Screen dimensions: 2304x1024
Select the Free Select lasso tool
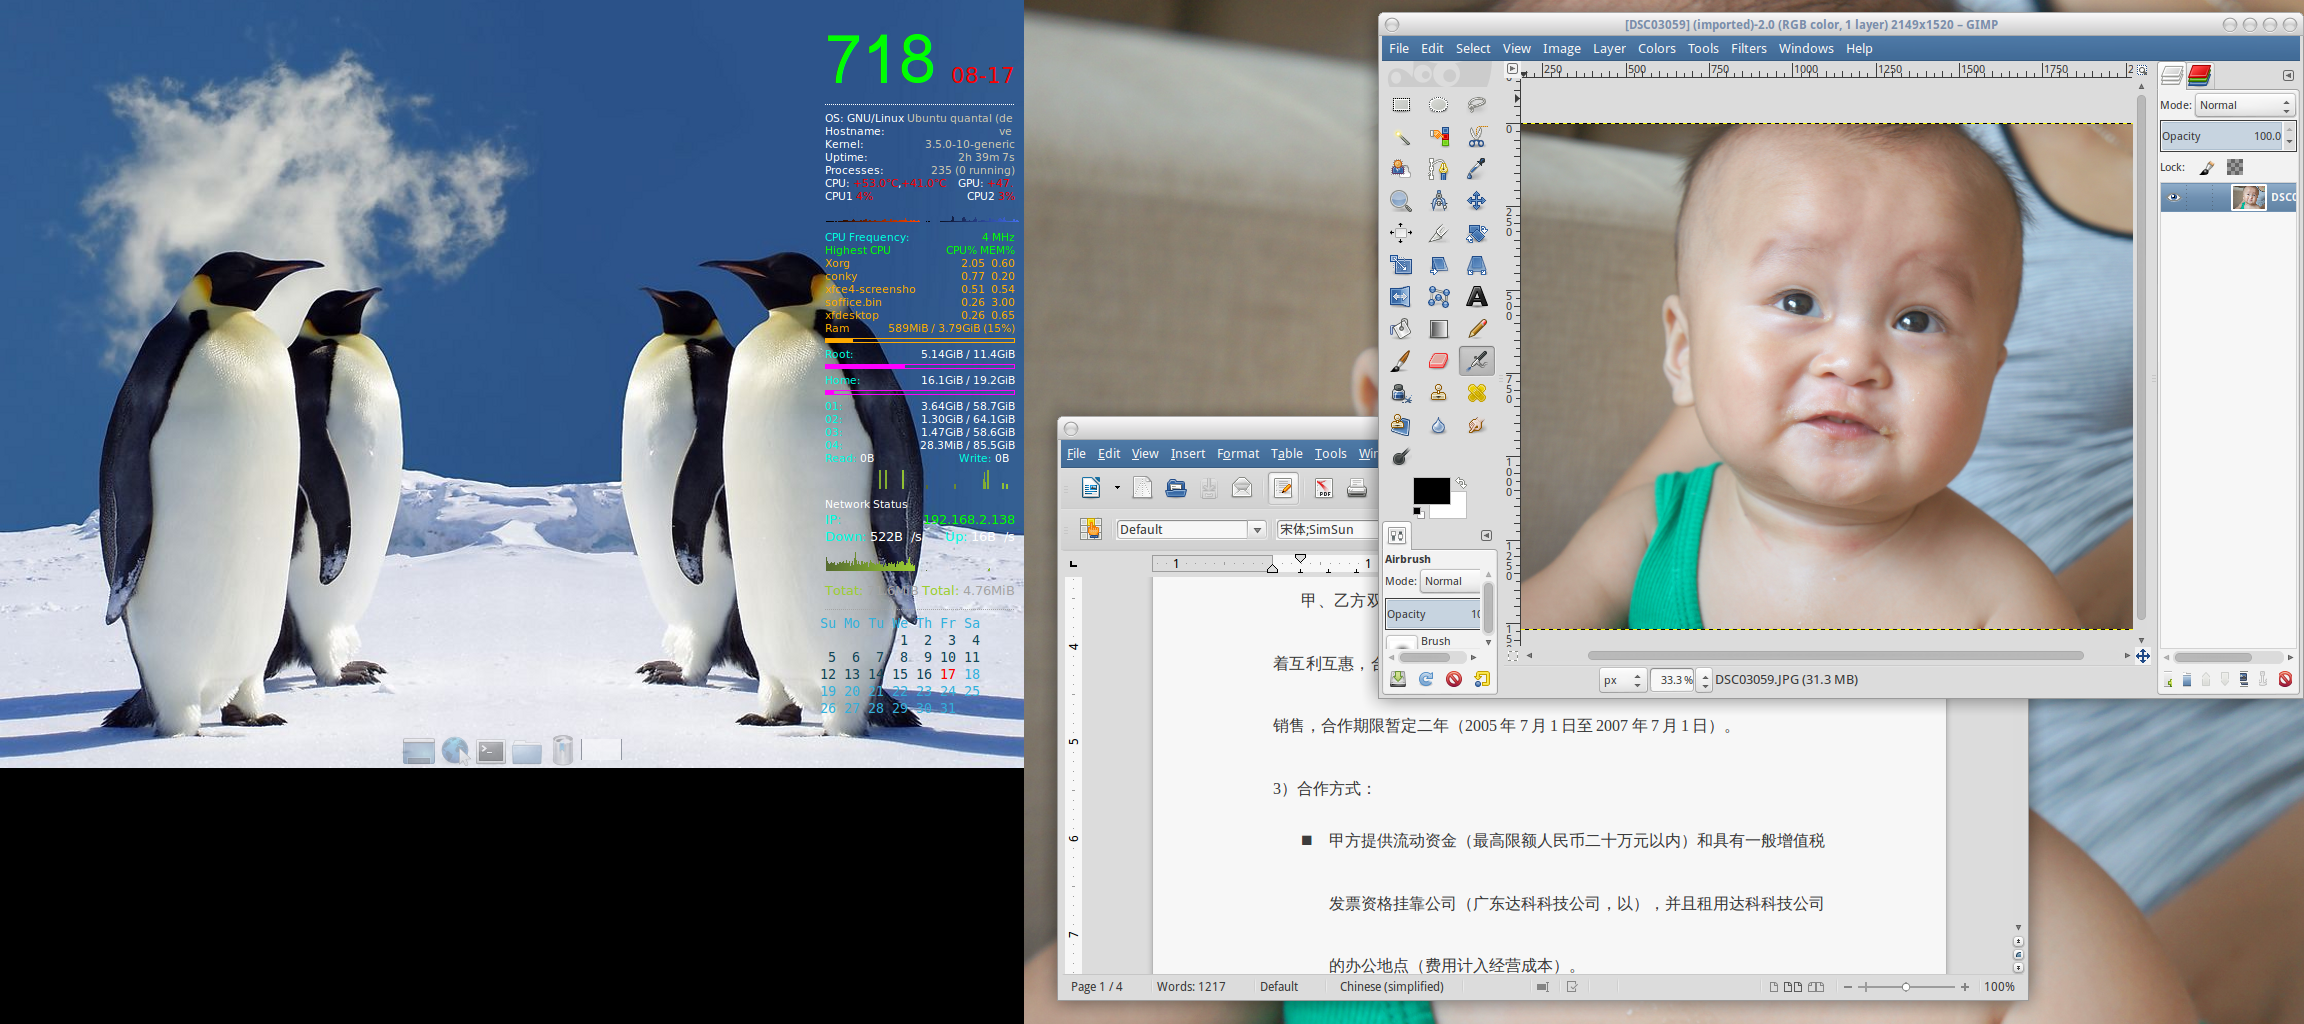[1476, 105]
